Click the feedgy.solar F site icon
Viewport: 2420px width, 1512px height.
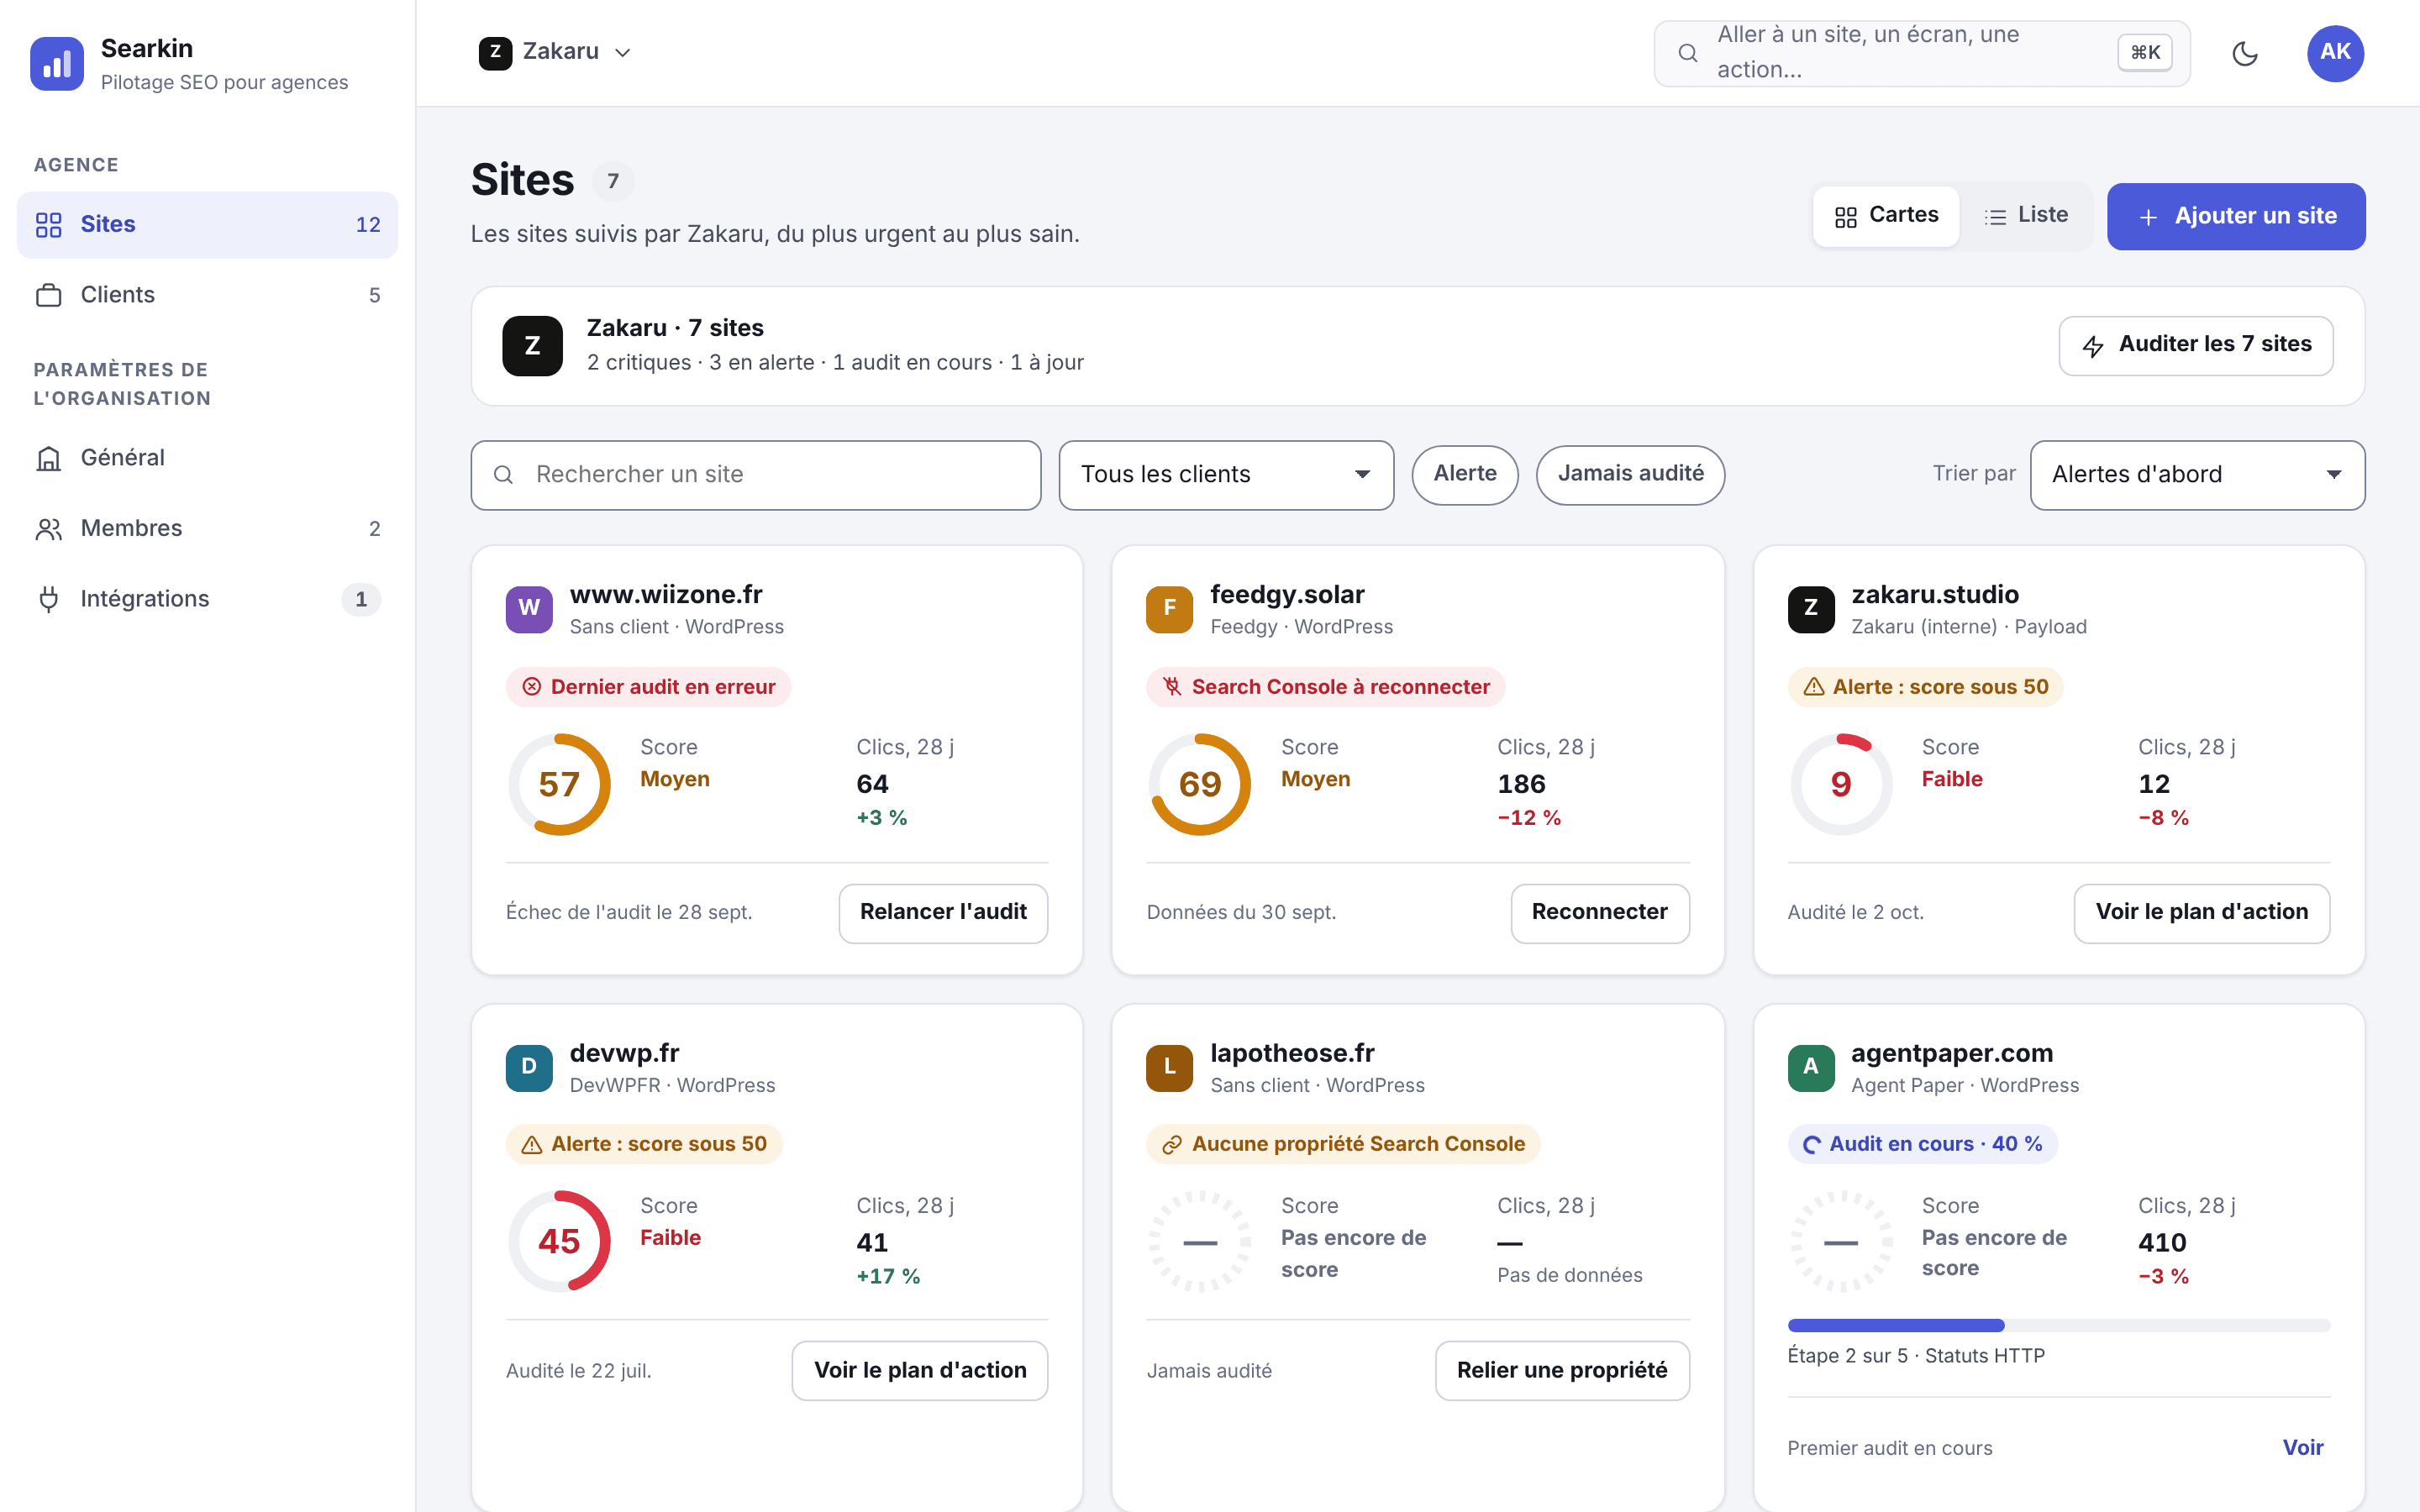pos(1169,609)
